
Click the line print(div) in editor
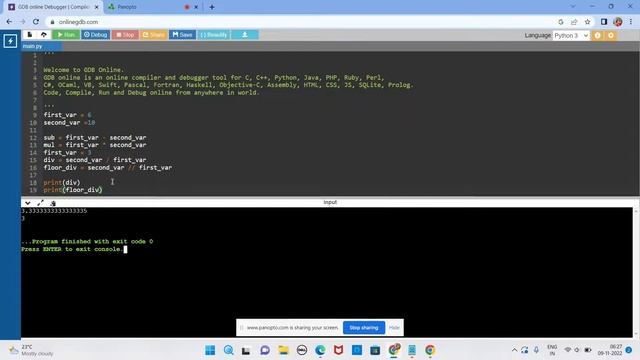pyautogui.click(x=62, y=182)
